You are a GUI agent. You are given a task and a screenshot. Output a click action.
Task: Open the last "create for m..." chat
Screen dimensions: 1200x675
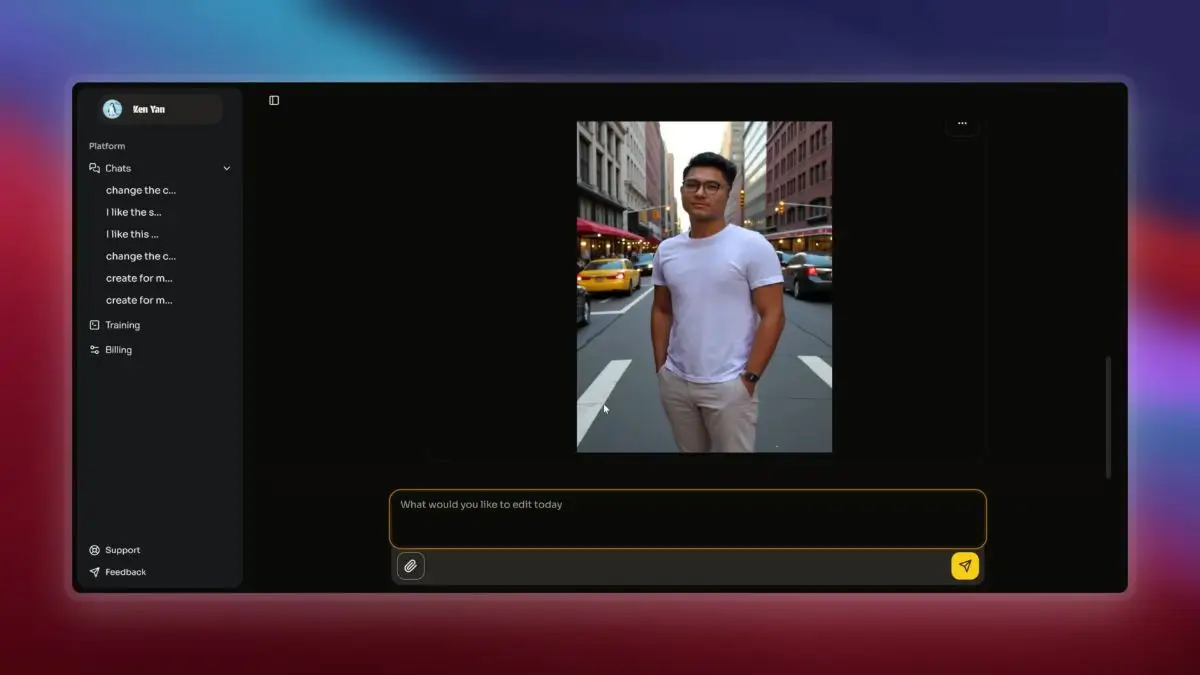click(x=139, y=300)
